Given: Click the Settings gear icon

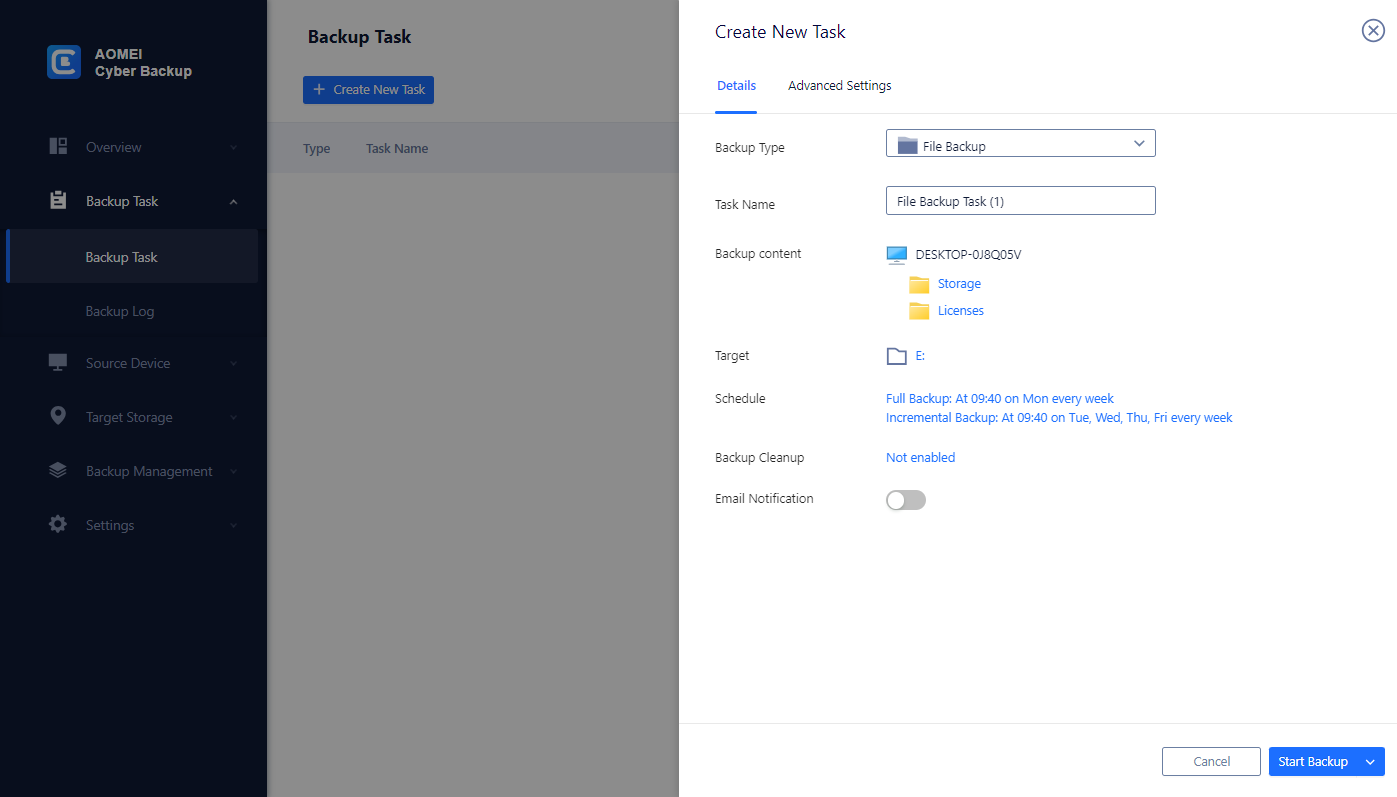Looking at the screenshot, I should [x=58, y=524].
